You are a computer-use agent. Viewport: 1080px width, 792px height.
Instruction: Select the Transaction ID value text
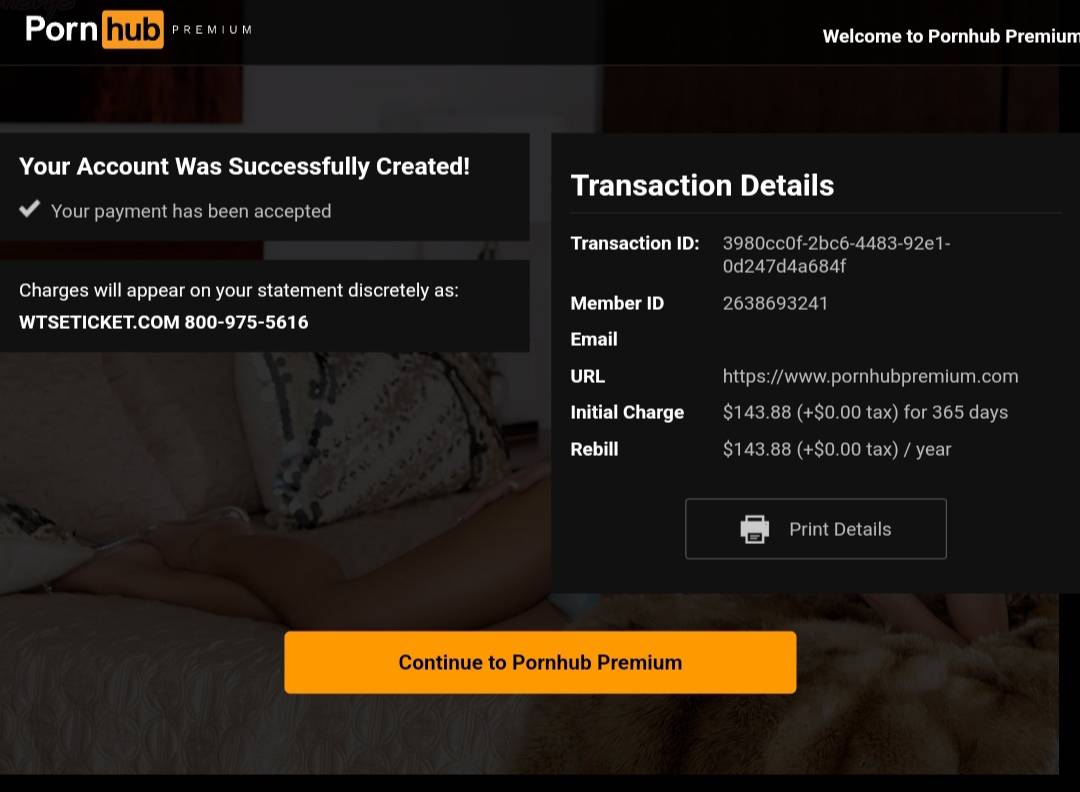pyautogui.click(x=836, y=254)
